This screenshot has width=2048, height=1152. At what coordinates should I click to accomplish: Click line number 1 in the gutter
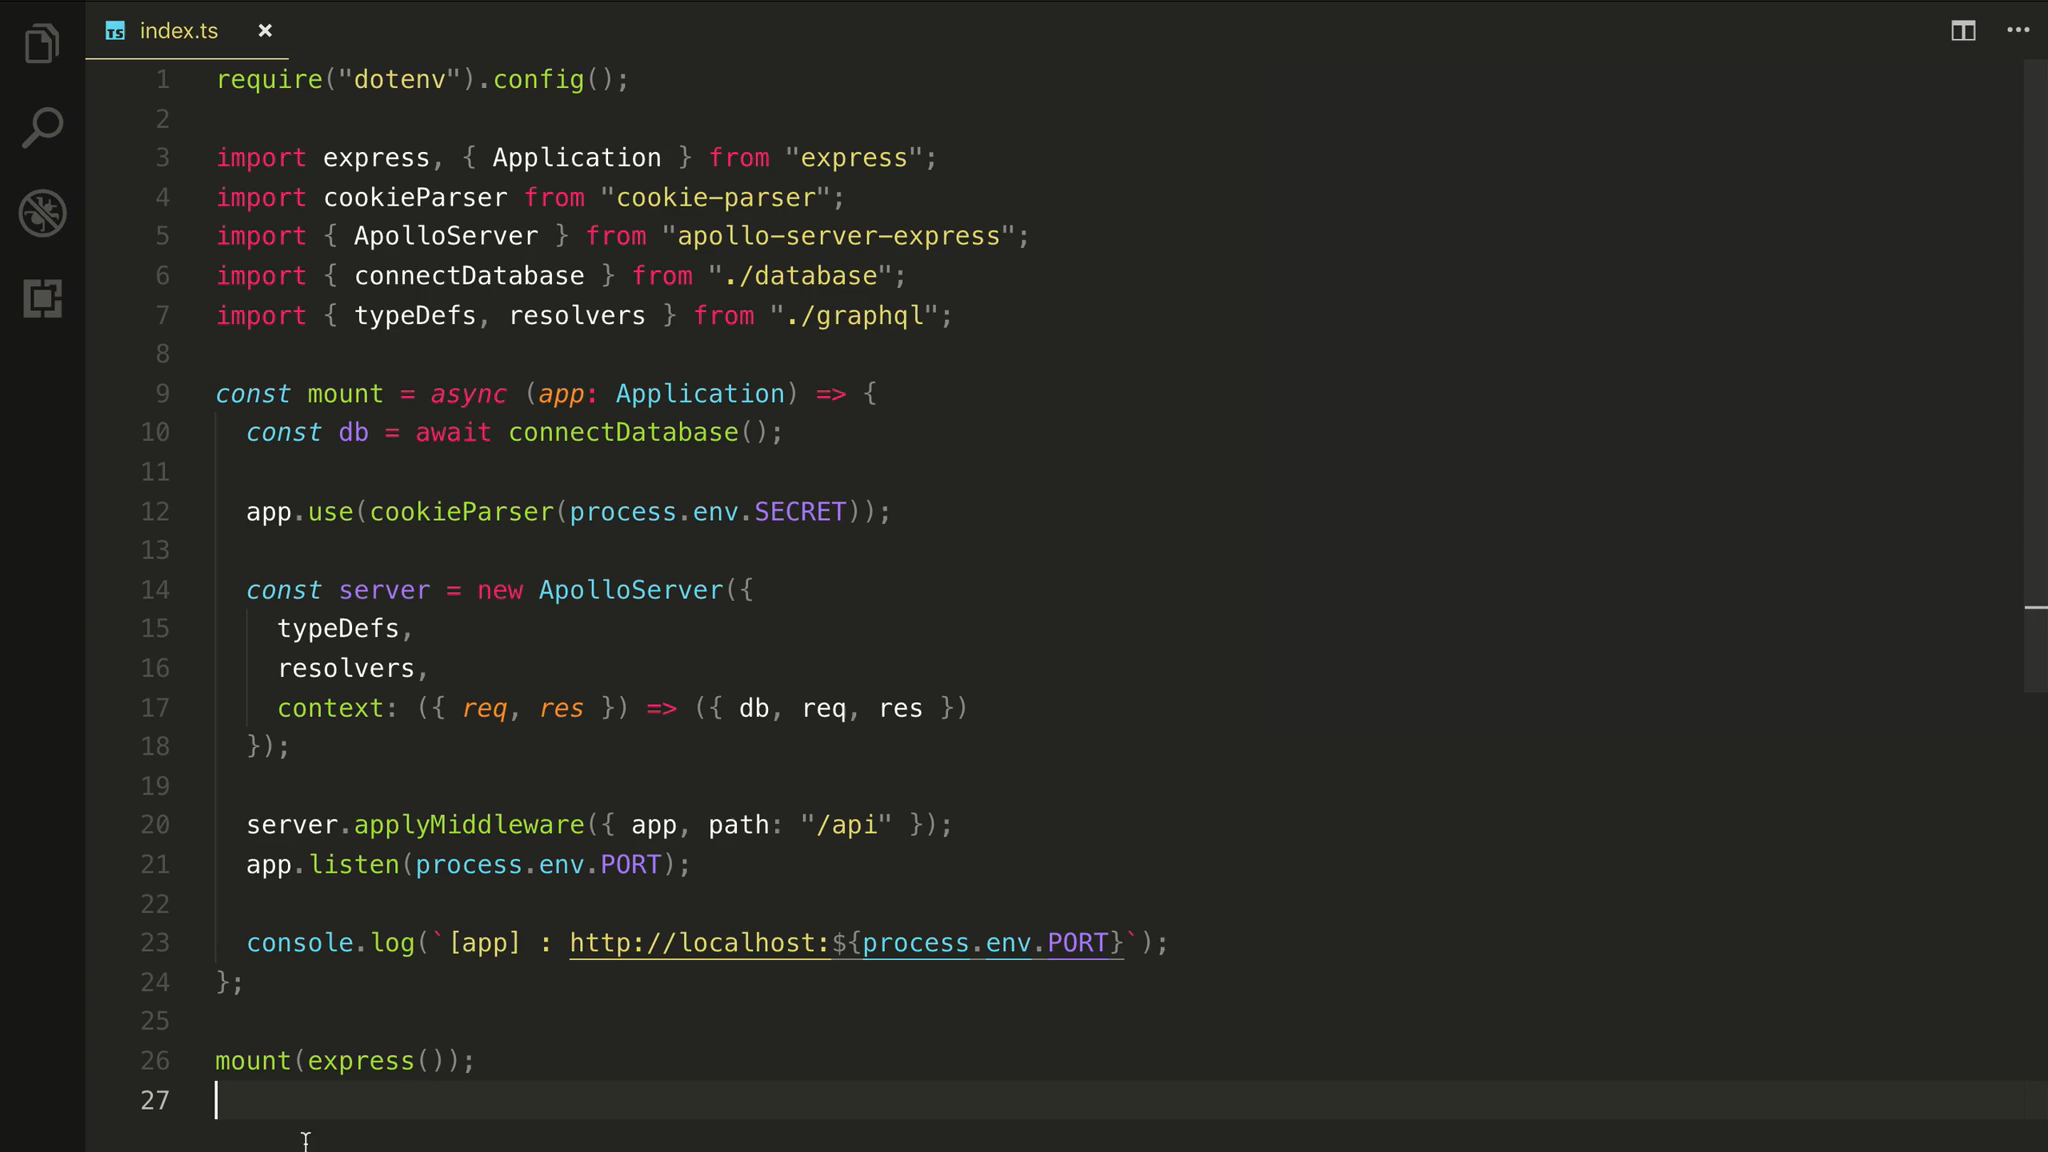(x=163, y=79)
